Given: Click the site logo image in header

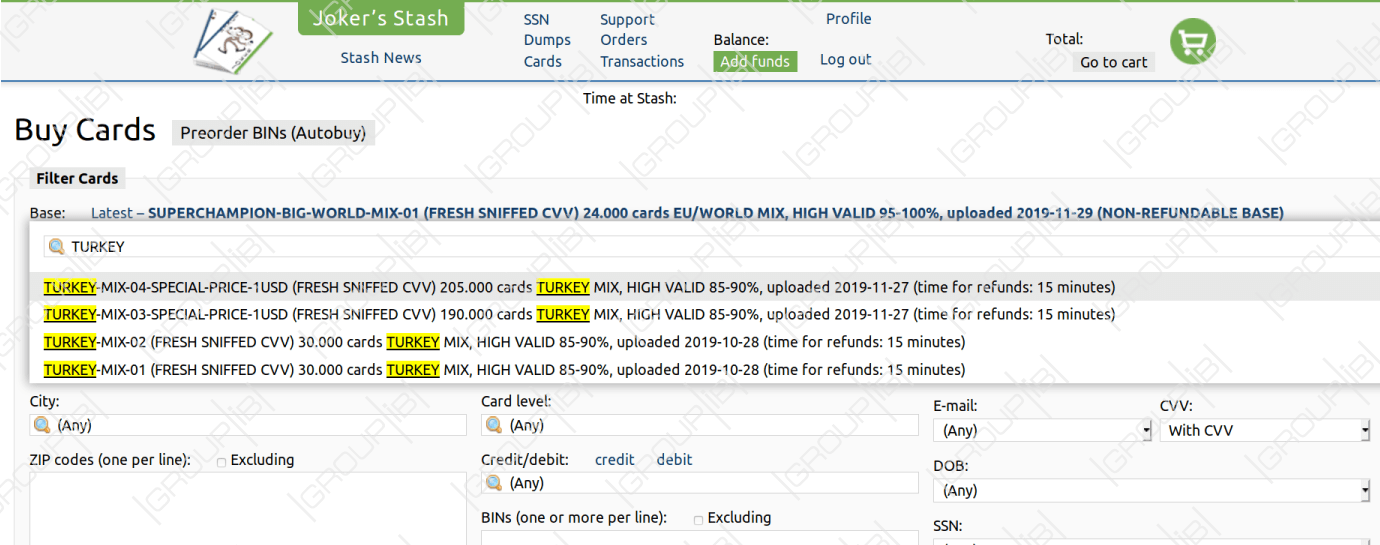Looking at the screenshot, I should tap(233, 42).
